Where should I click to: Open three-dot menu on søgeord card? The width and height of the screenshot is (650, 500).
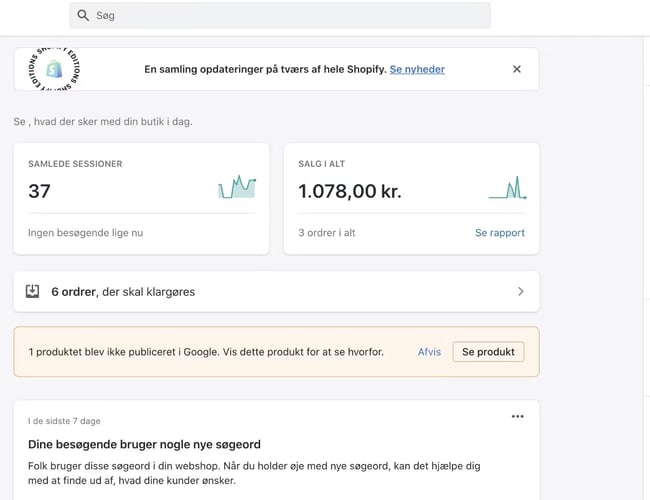coord(517,416)
